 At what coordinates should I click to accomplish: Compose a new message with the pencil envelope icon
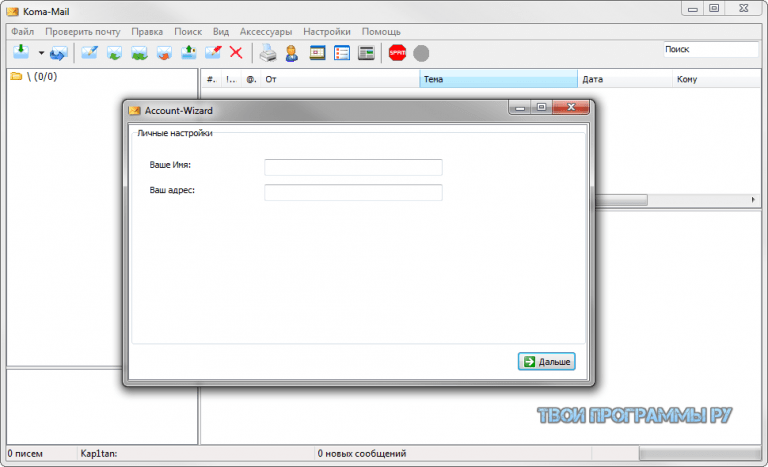pos(89,52)
